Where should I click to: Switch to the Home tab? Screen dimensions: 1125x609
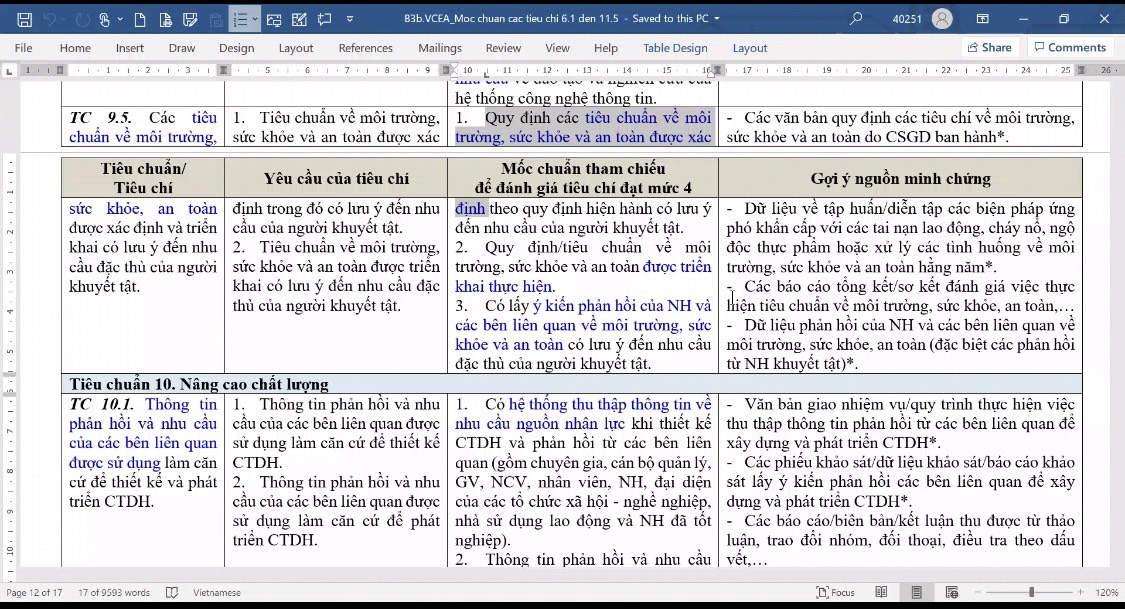(x=75, y=48)
